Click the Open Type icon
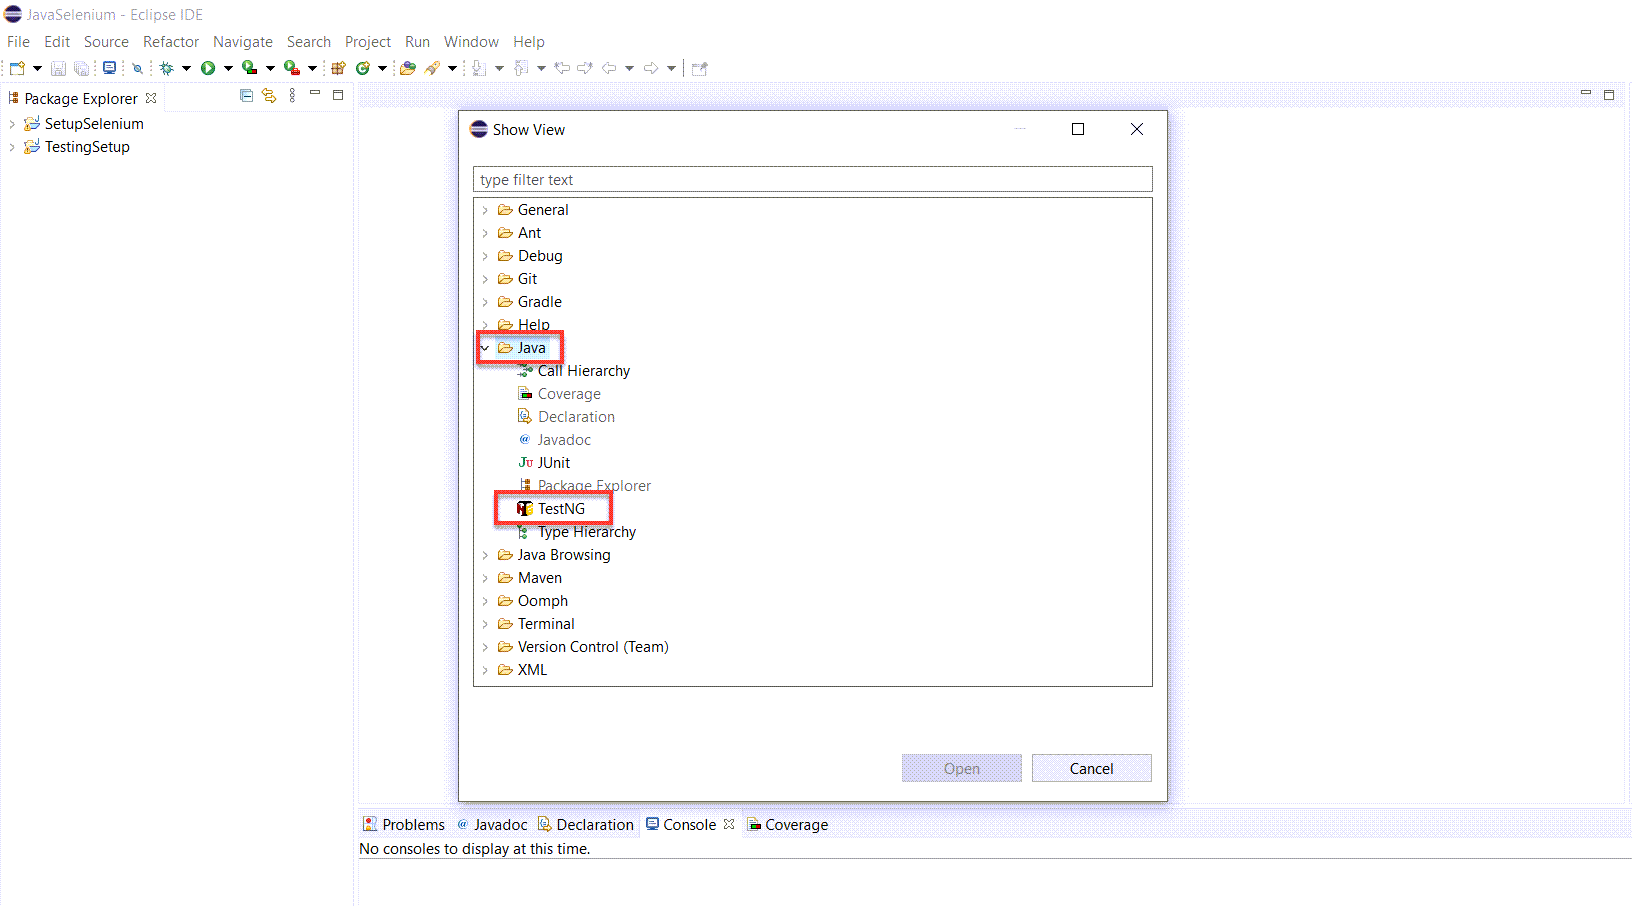Viewport: 1632px width, 906px height. tap(408, 68)
